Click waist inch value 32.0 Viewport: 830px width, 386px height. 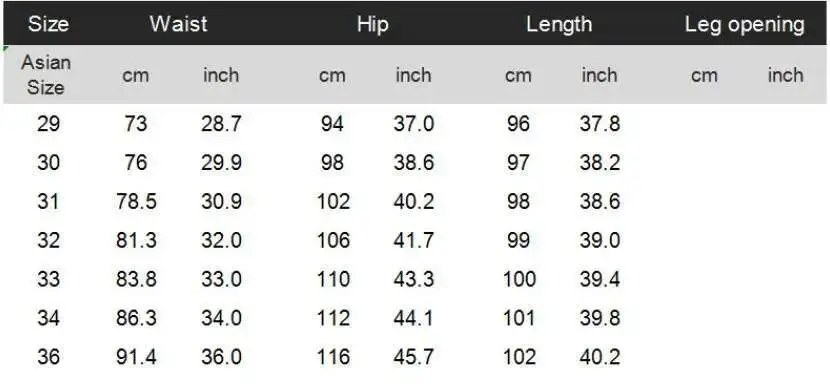221,240
